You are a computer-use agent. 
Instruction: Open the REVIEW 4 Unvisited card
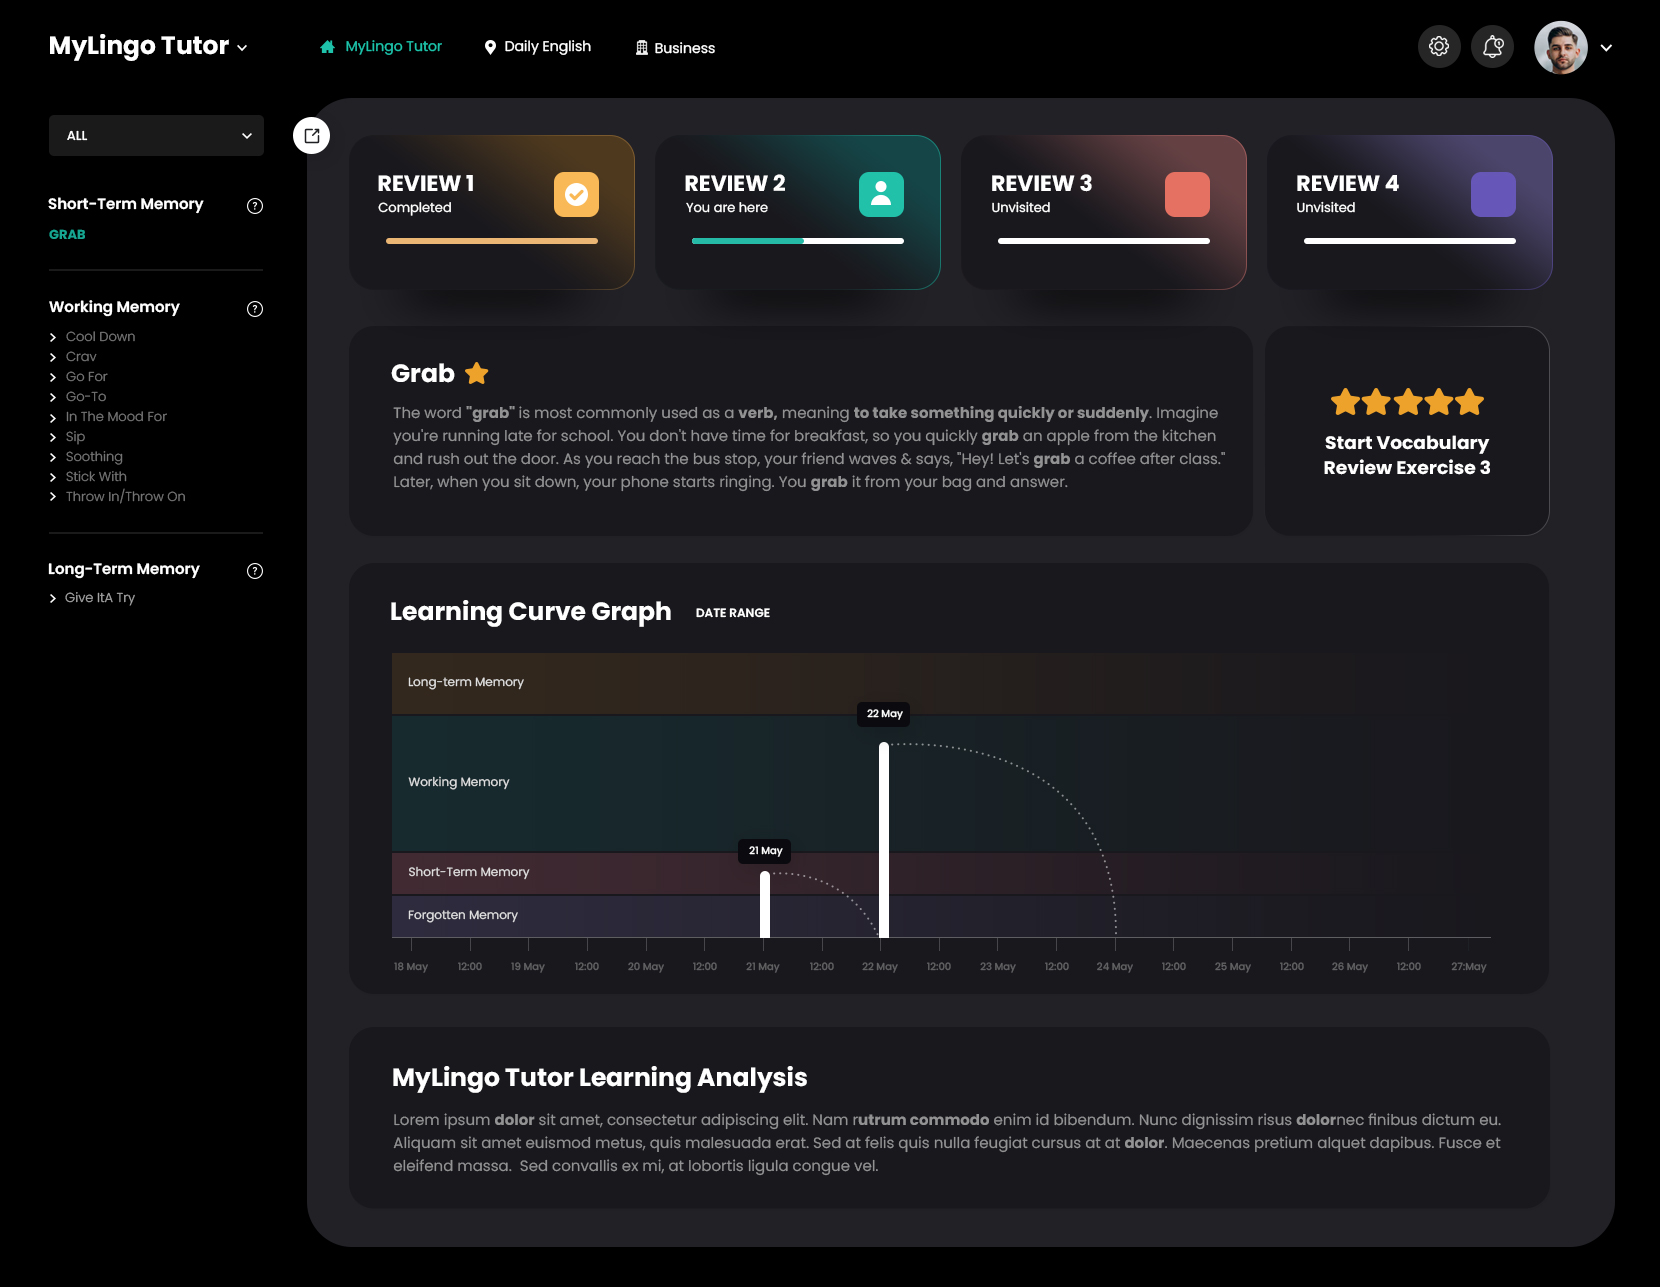(x=1410, y=213)
